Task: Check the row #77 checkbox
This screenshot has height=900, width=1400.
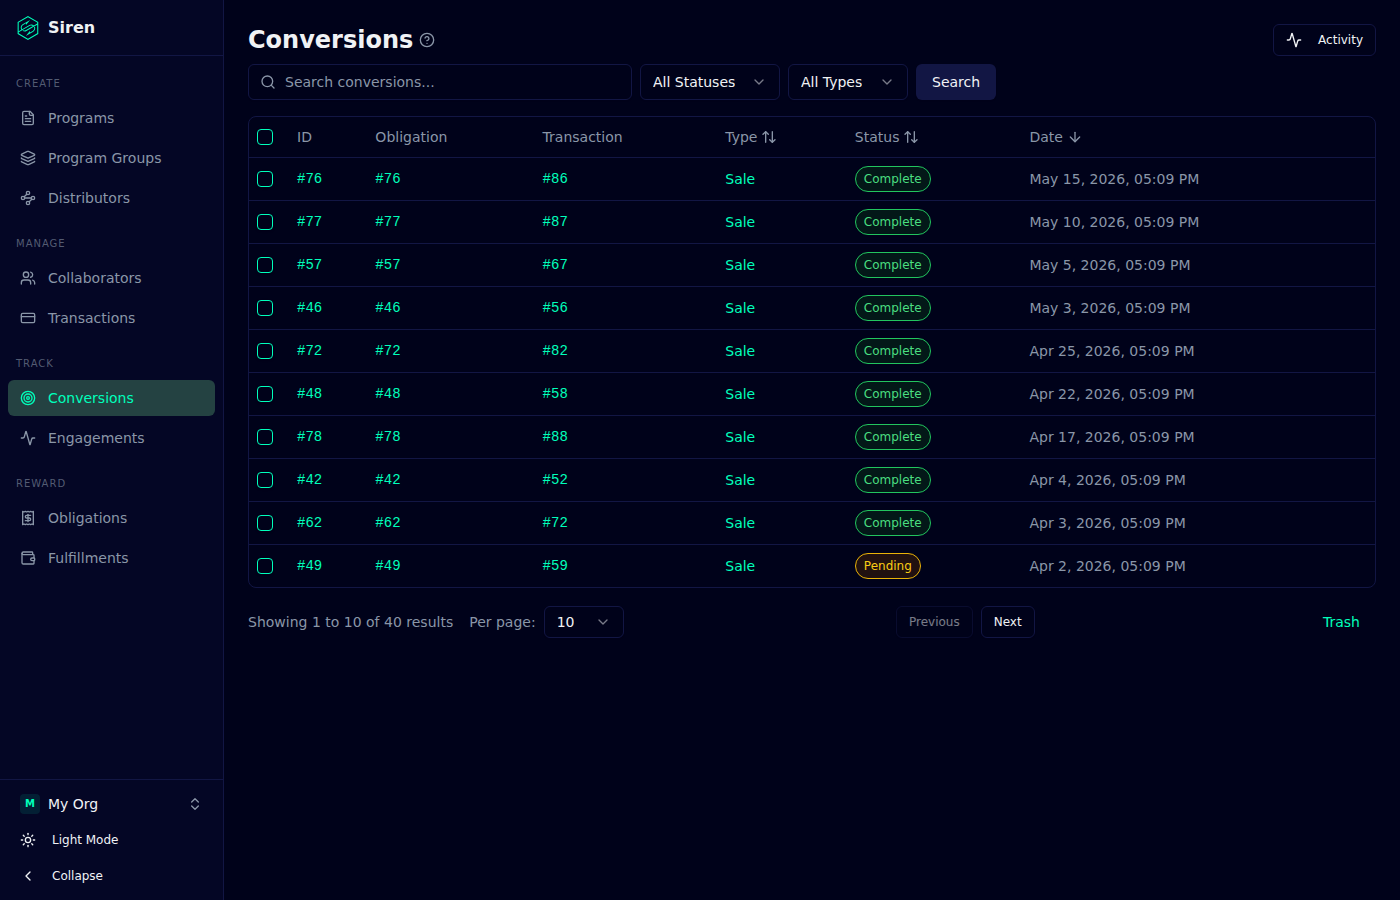Action: (x=265, y=222)
